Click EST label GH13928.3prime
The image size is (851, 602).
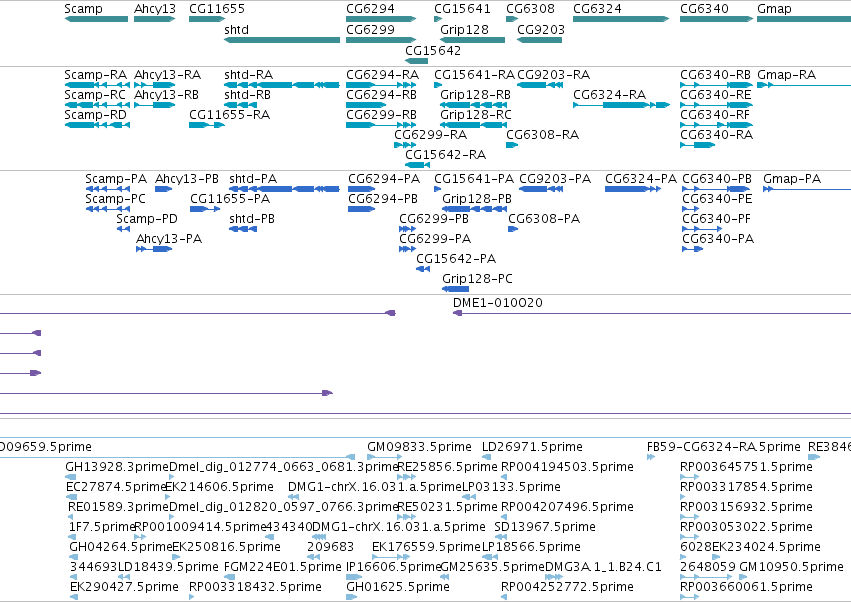(117, 467)
